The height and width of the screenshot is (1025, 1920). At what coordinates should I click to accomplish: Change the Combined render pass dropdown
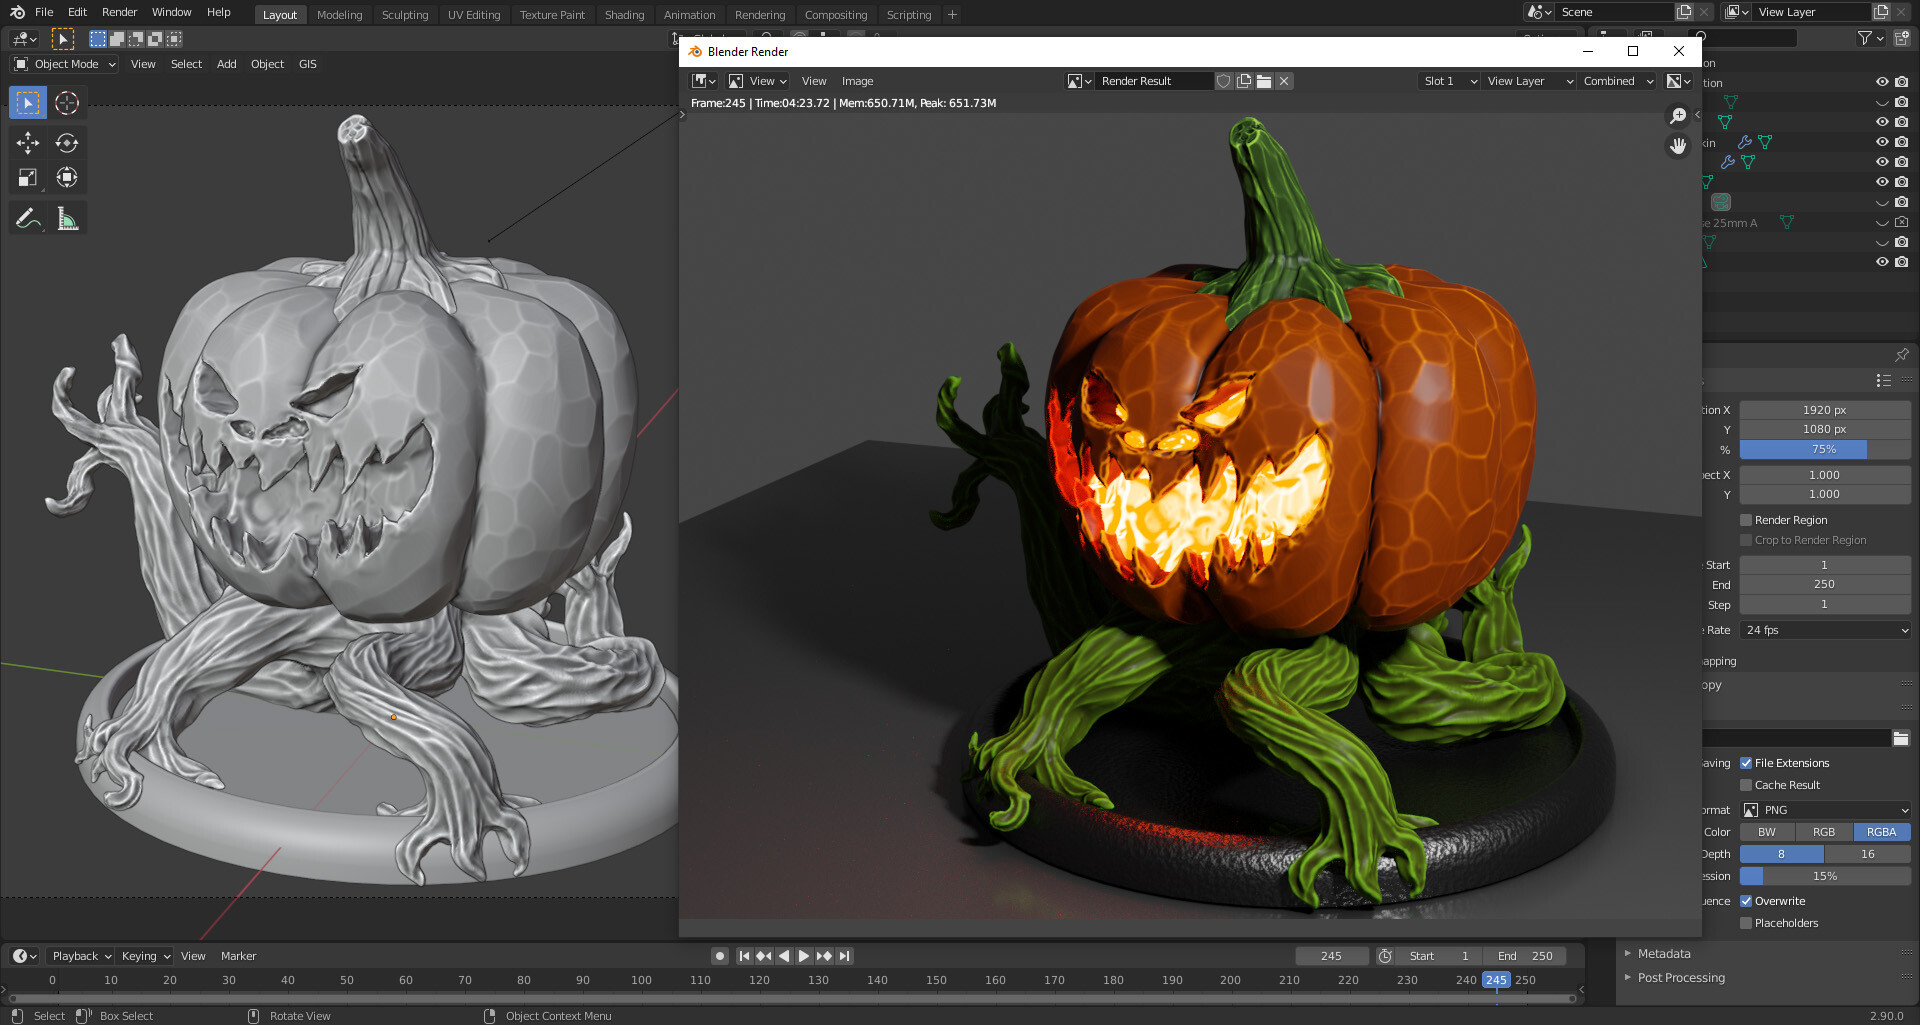click(1616, 81)
